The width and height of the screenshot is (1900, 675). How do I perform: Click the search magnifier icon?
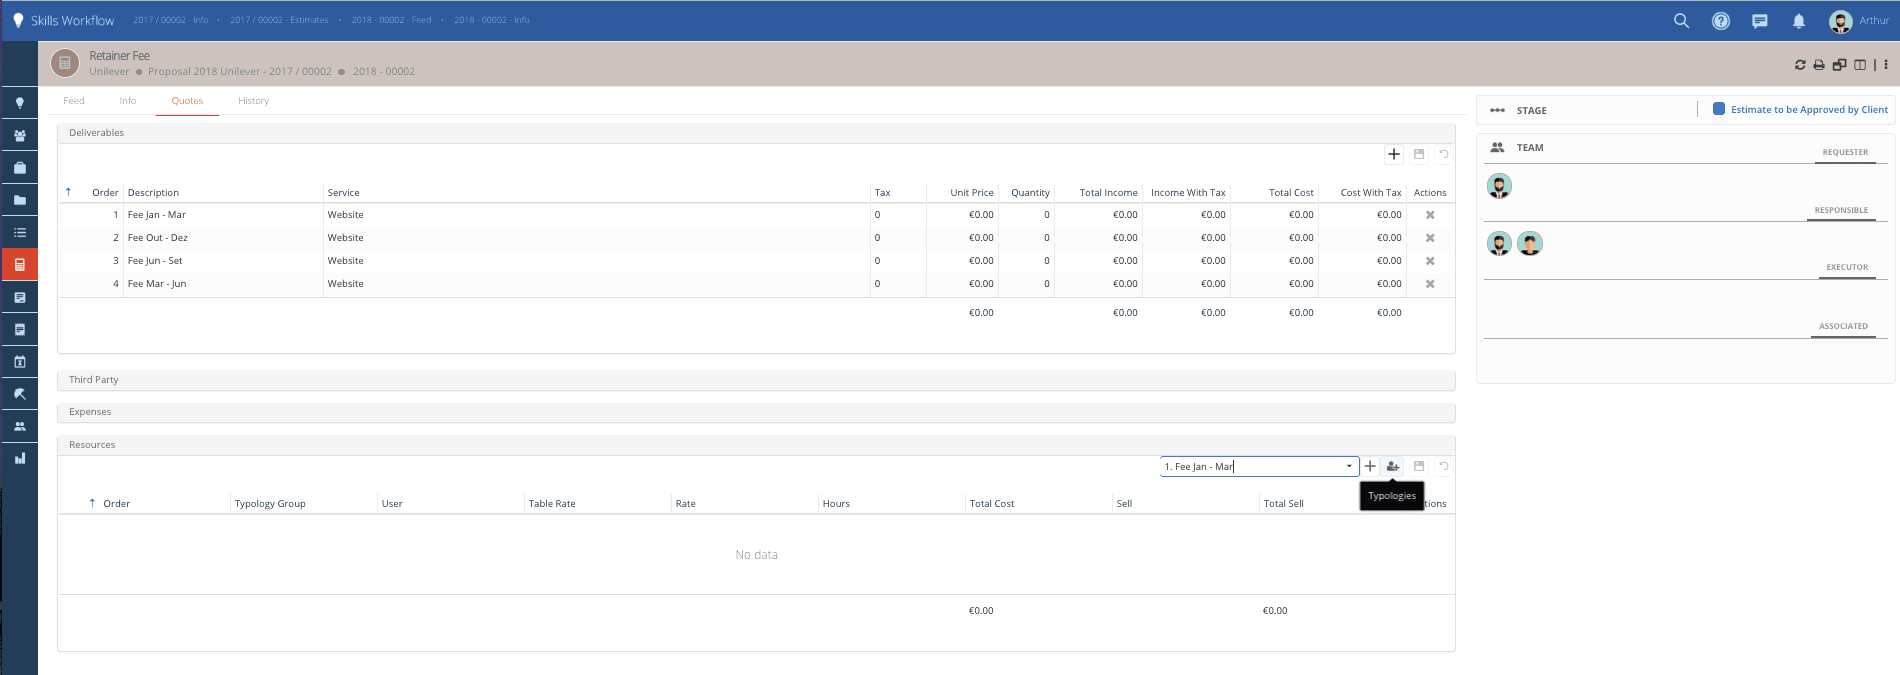1681,21
